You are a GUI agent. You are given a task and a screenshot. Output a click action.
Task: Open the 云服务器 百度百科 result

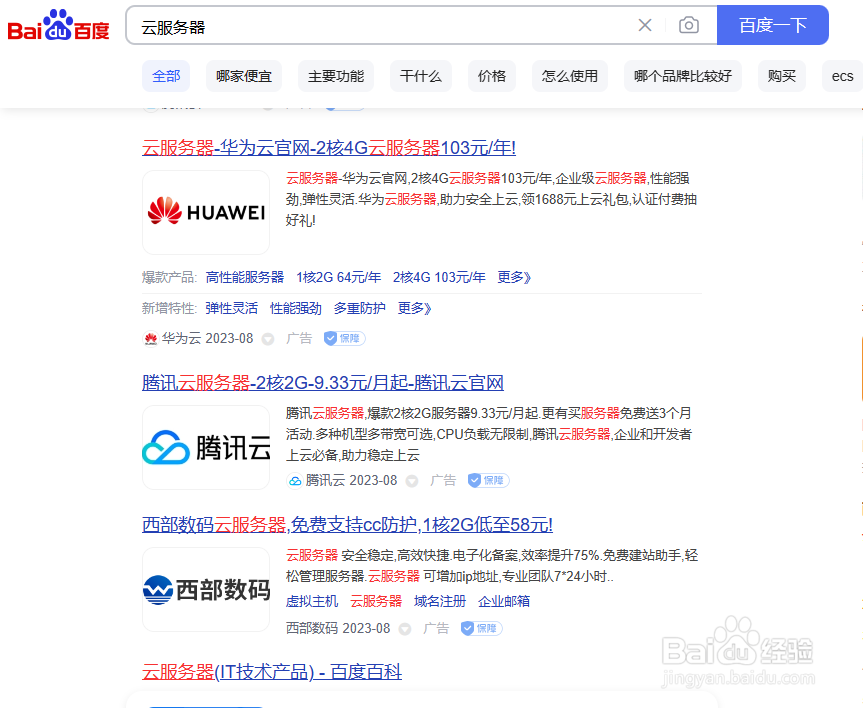coord(272,672)
